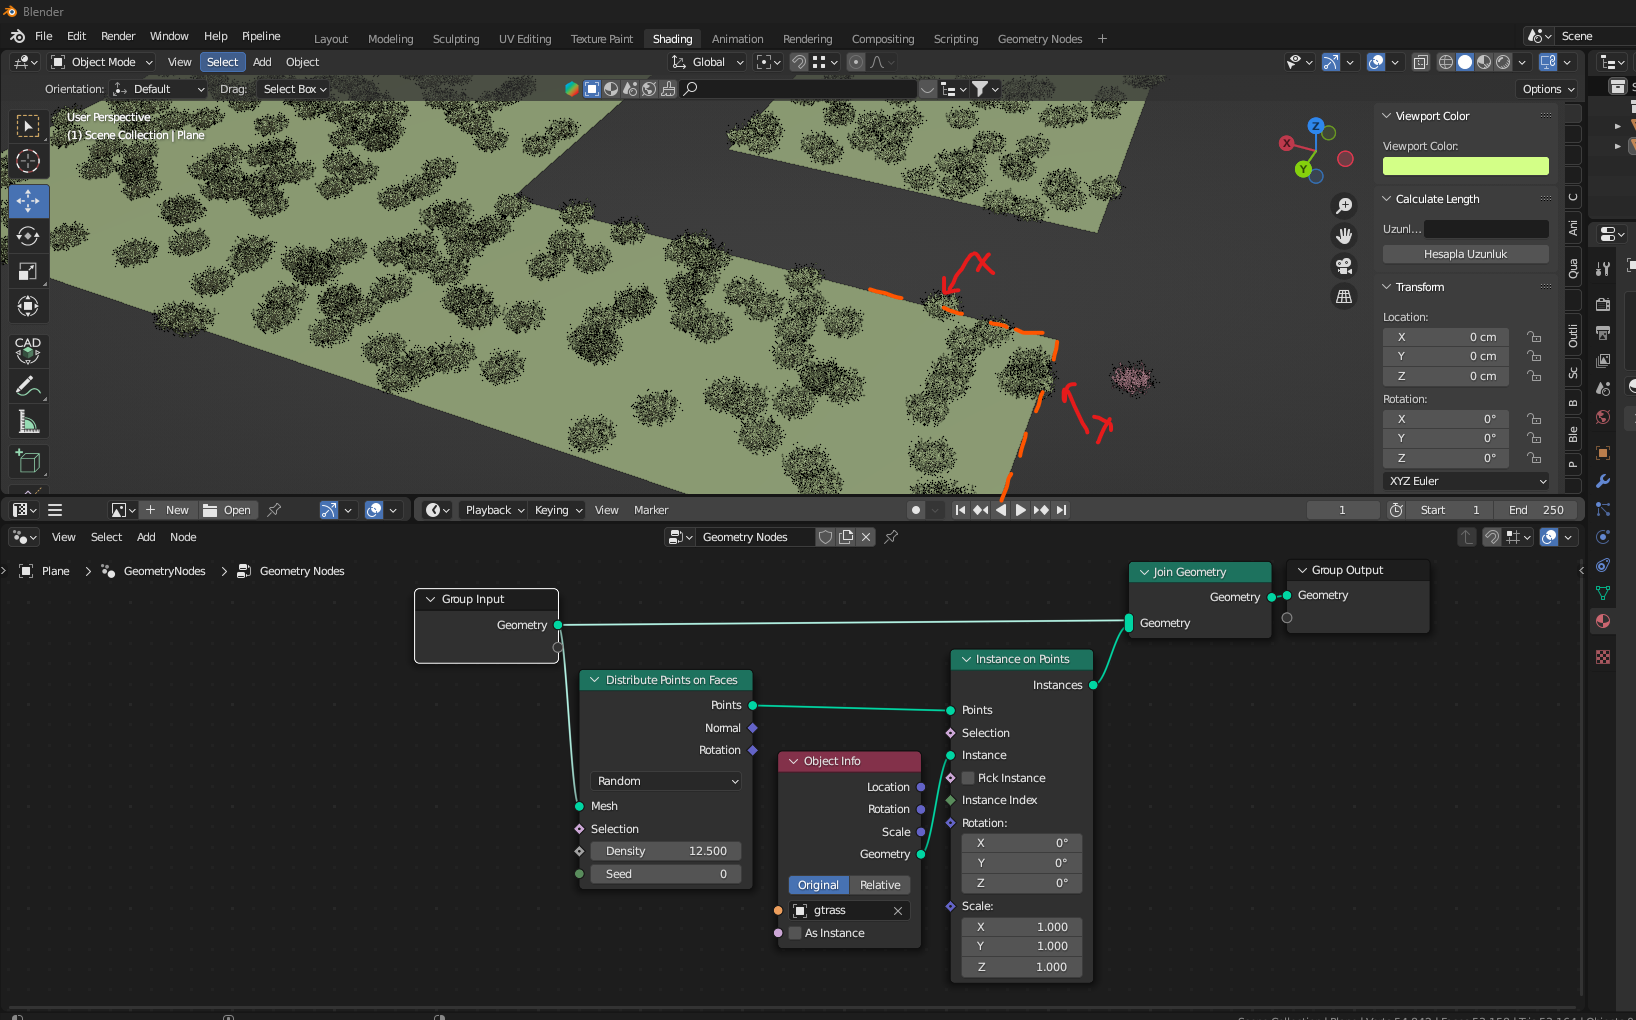1636x1020 pixels.
Task: Select the Add Cube tool
Action: 28,462
